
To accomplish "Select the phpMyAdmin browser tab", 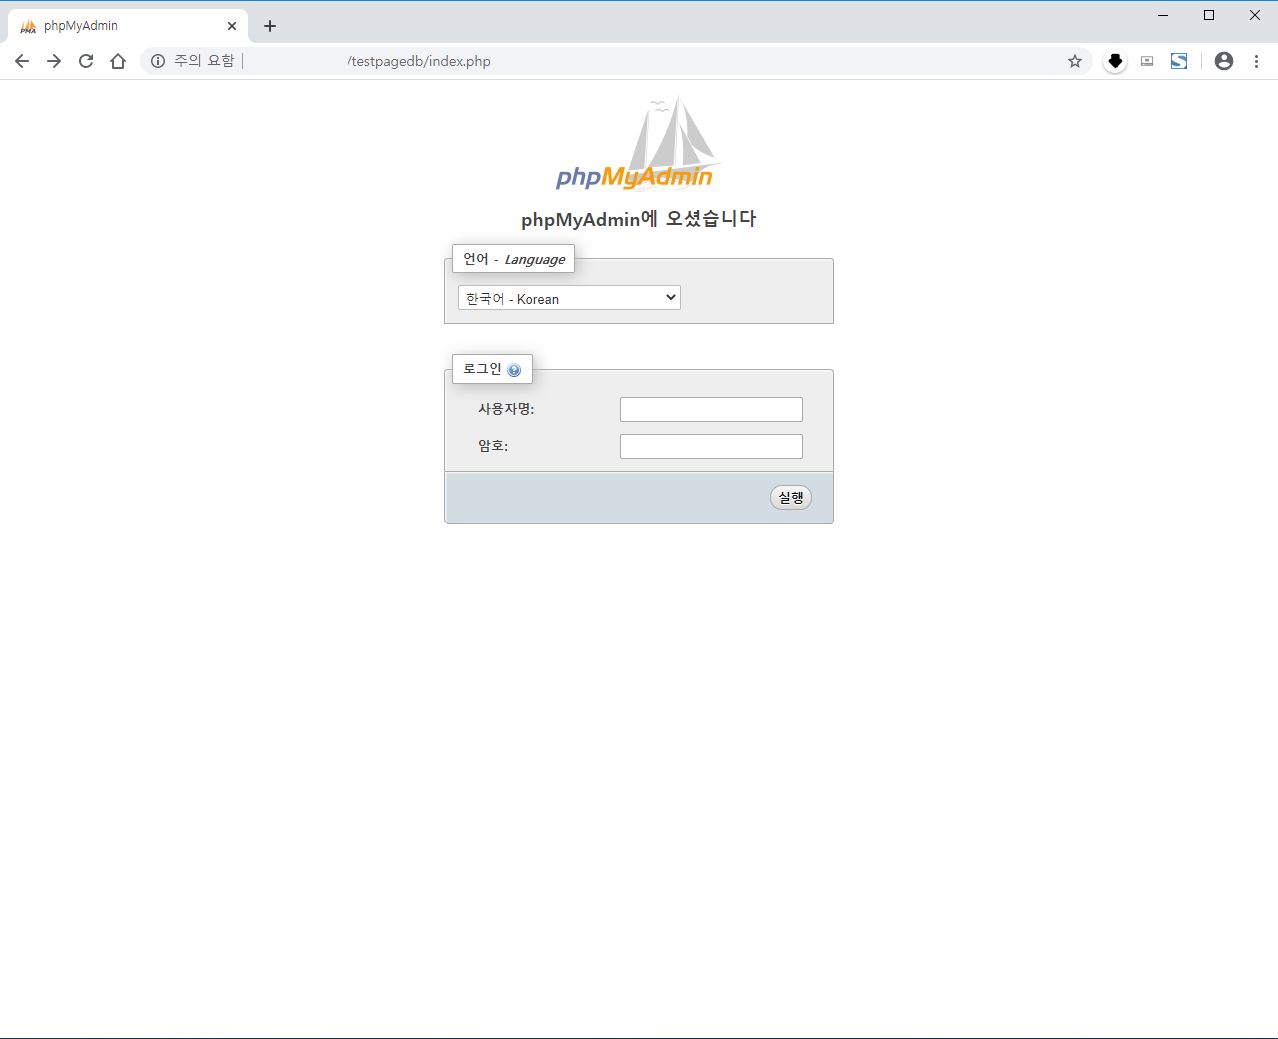I will [127, 26].
